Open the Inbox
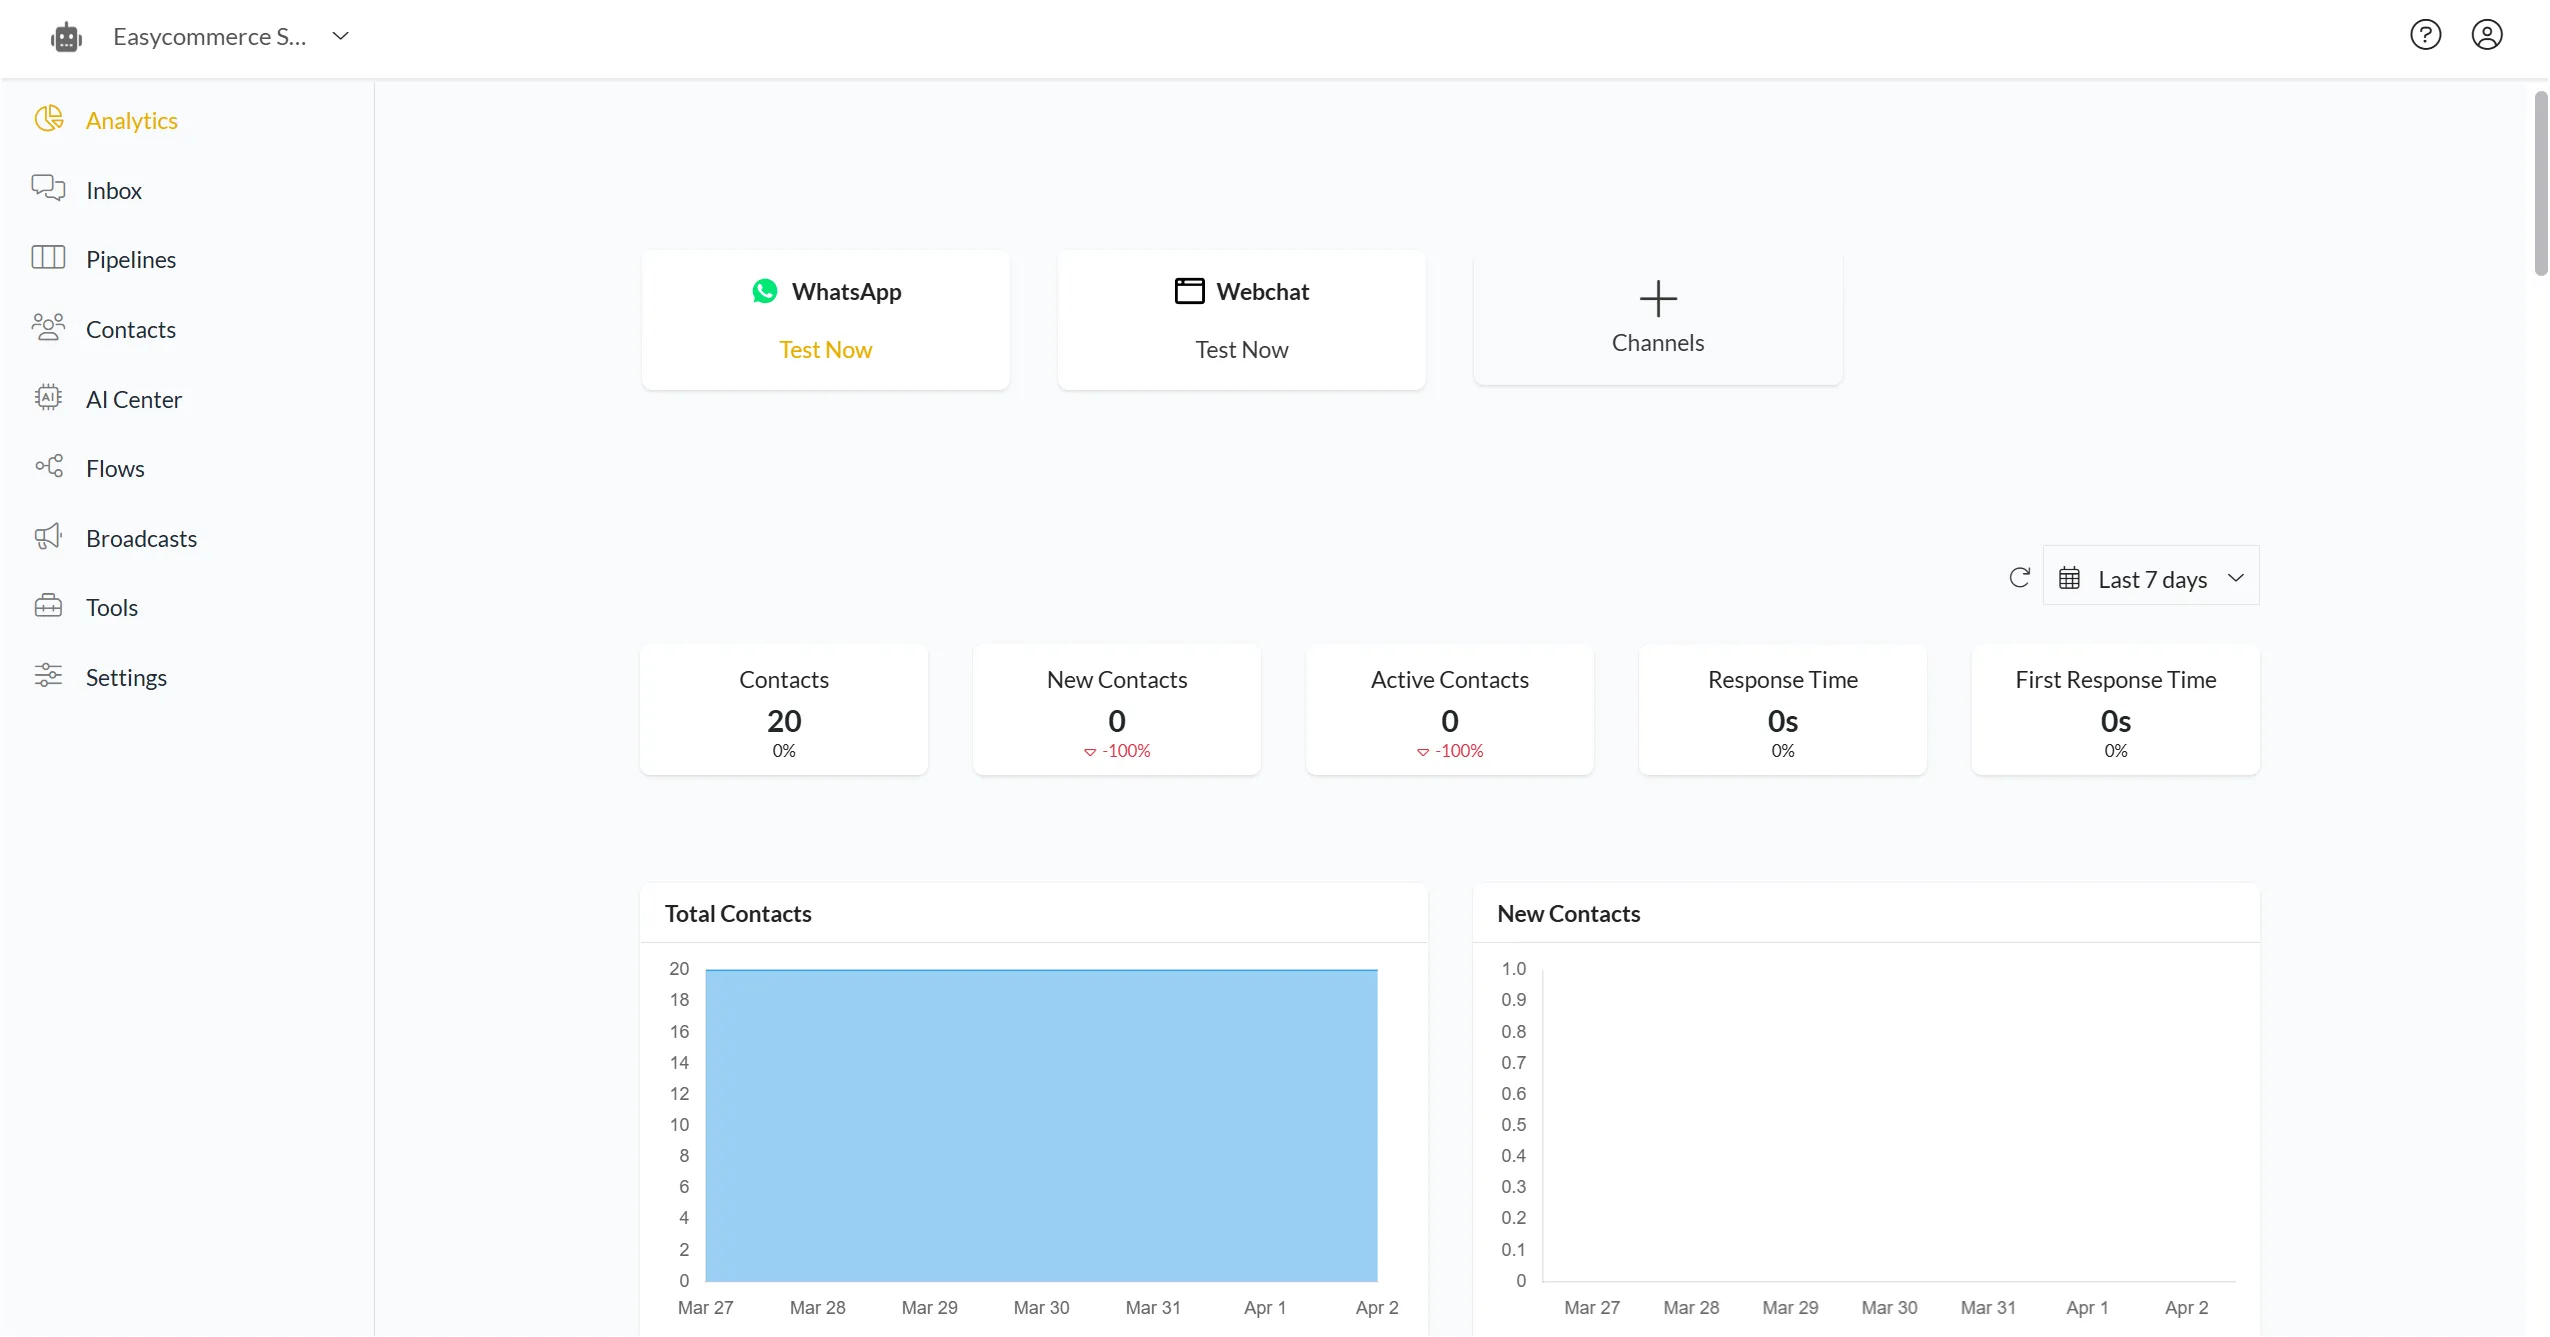The image size is (2550, 1337). click(113, 190)
